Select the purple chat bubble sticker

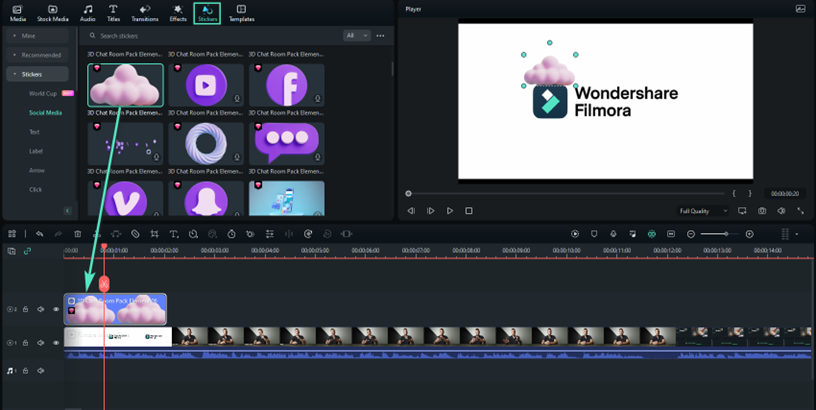click(287, 144)
